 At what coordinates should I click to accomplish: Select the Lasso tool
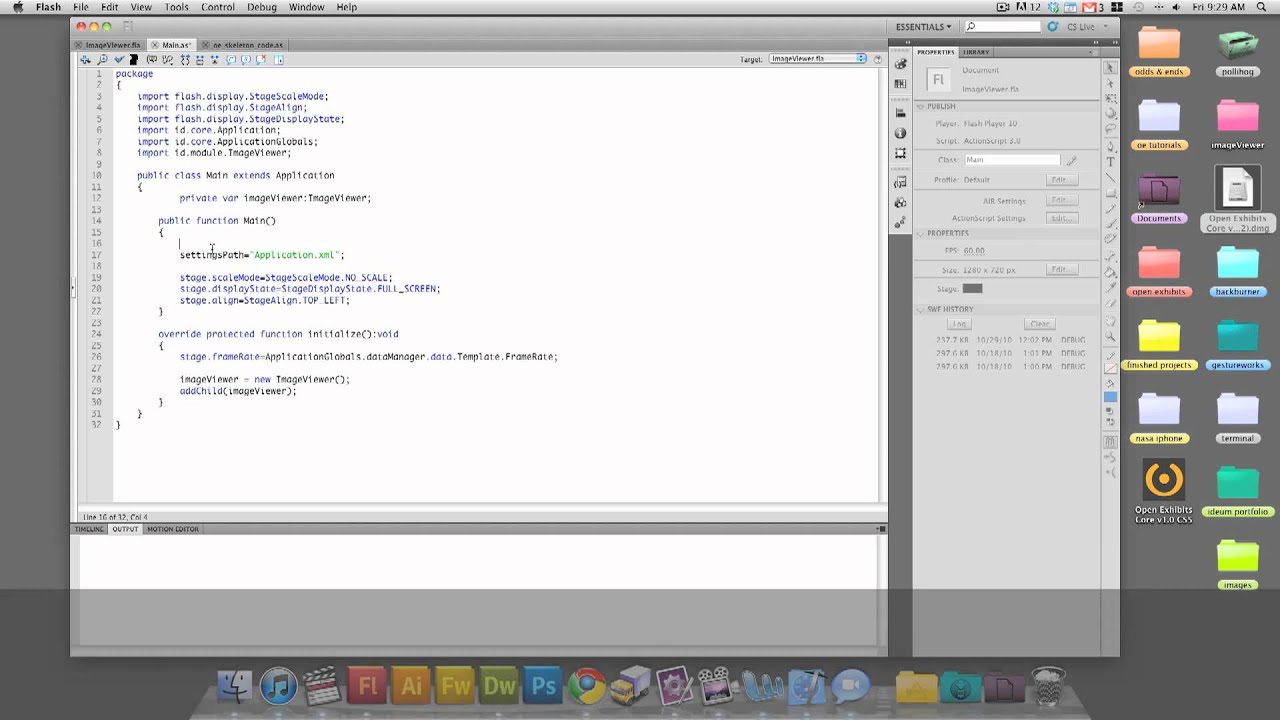pos(1110,126)
